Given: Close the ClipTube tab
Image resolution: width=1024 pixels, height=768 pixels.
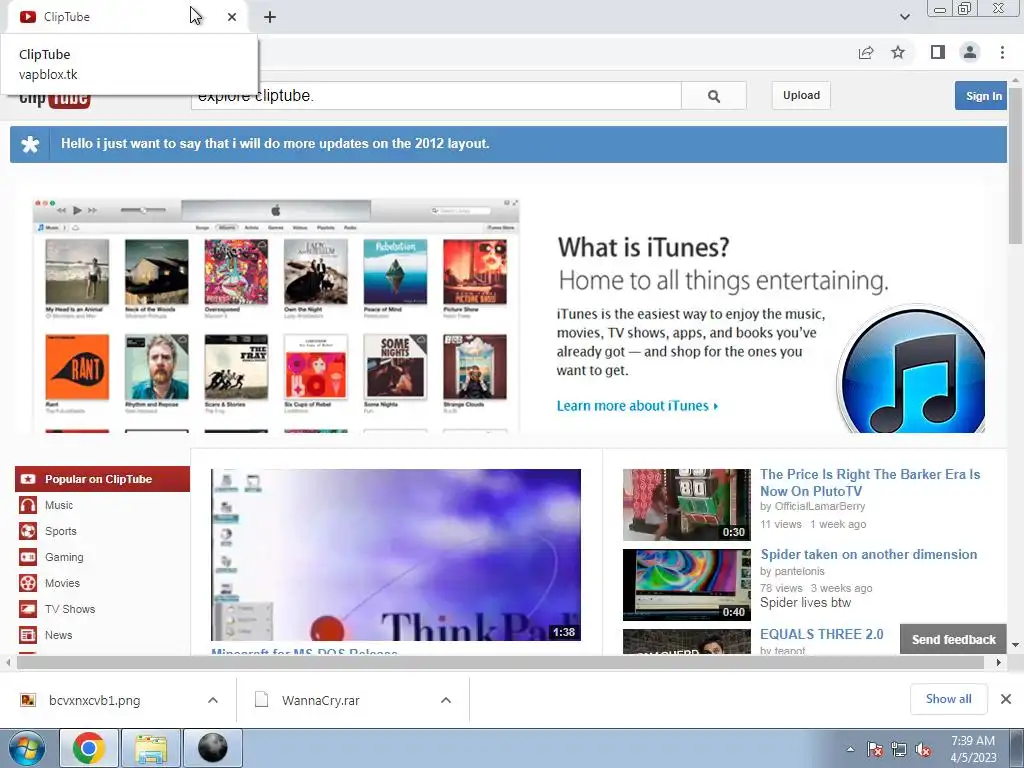Looking at the screenshot, I should pos(232,17).
